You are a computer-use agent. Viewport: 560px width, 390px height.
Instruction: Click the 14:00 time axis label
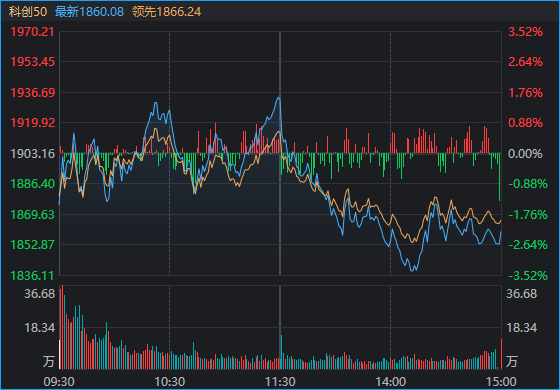390,382
